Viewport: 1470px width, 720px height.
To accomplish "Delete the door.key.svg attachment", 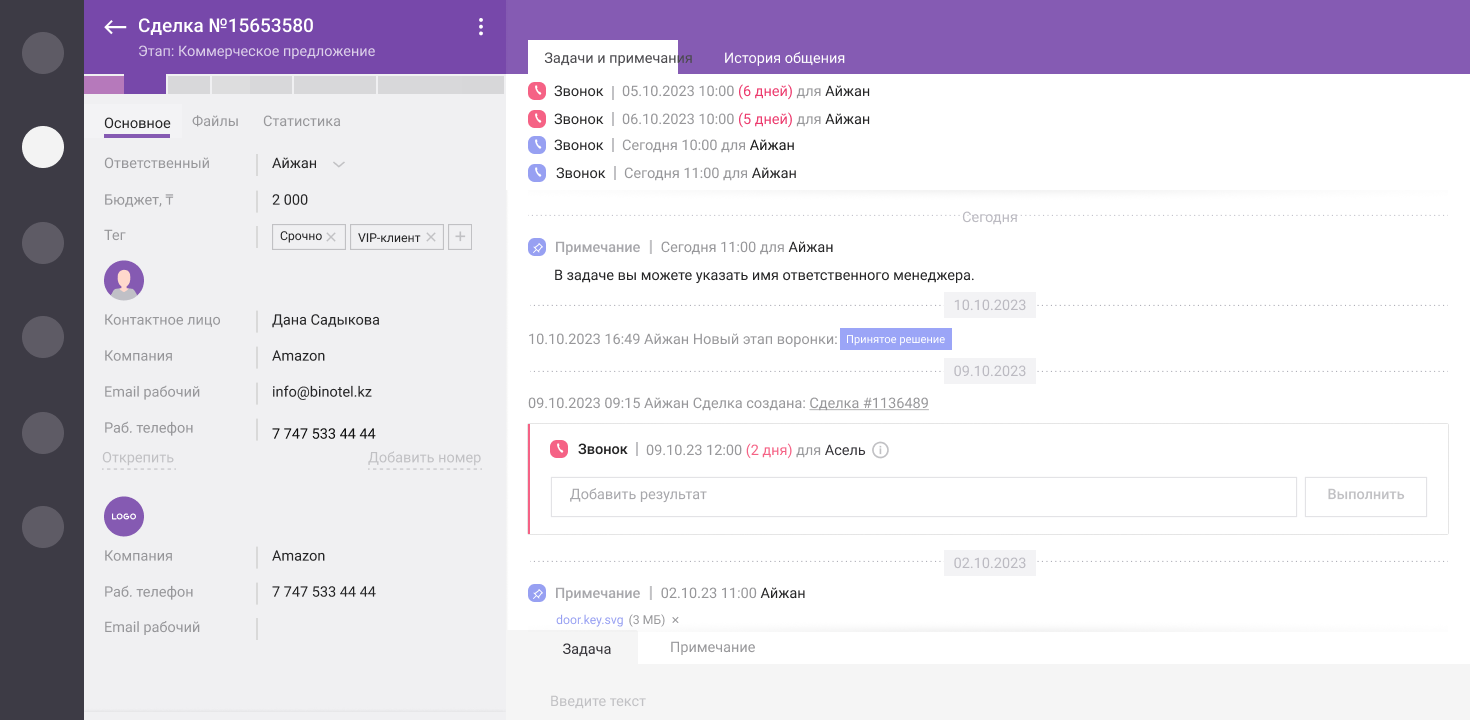I will [x=675, y=620].
